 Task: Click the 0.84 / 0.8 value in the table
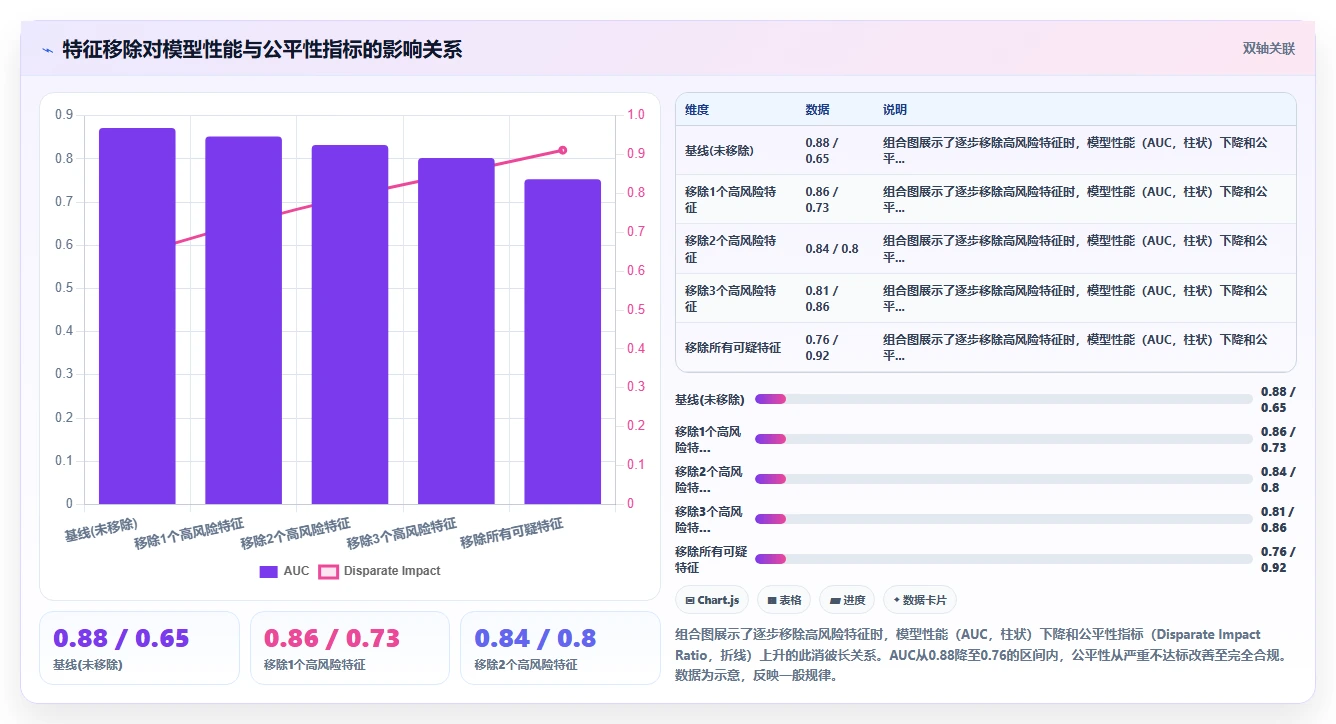(832, 249)
